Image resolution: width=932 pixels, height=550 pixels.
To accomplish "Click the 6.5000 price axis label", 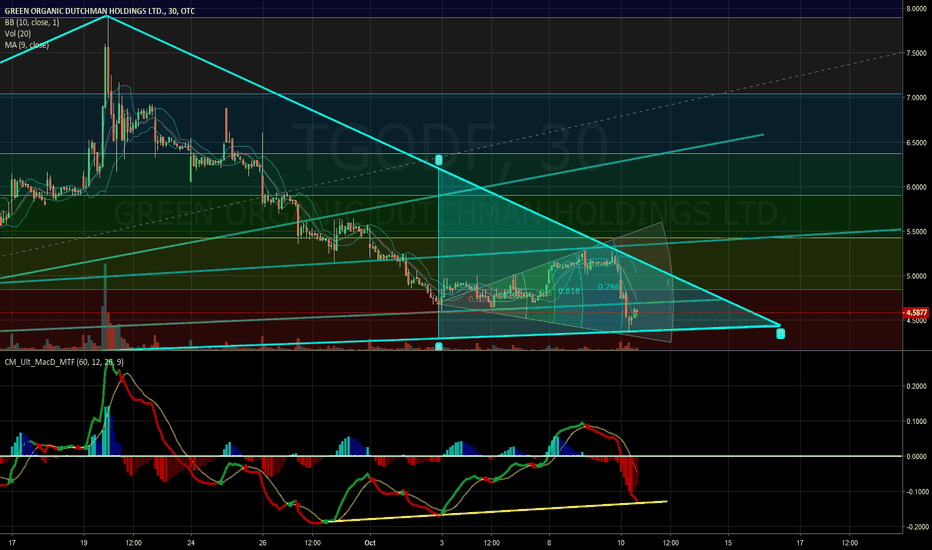I will click(917, 143).
